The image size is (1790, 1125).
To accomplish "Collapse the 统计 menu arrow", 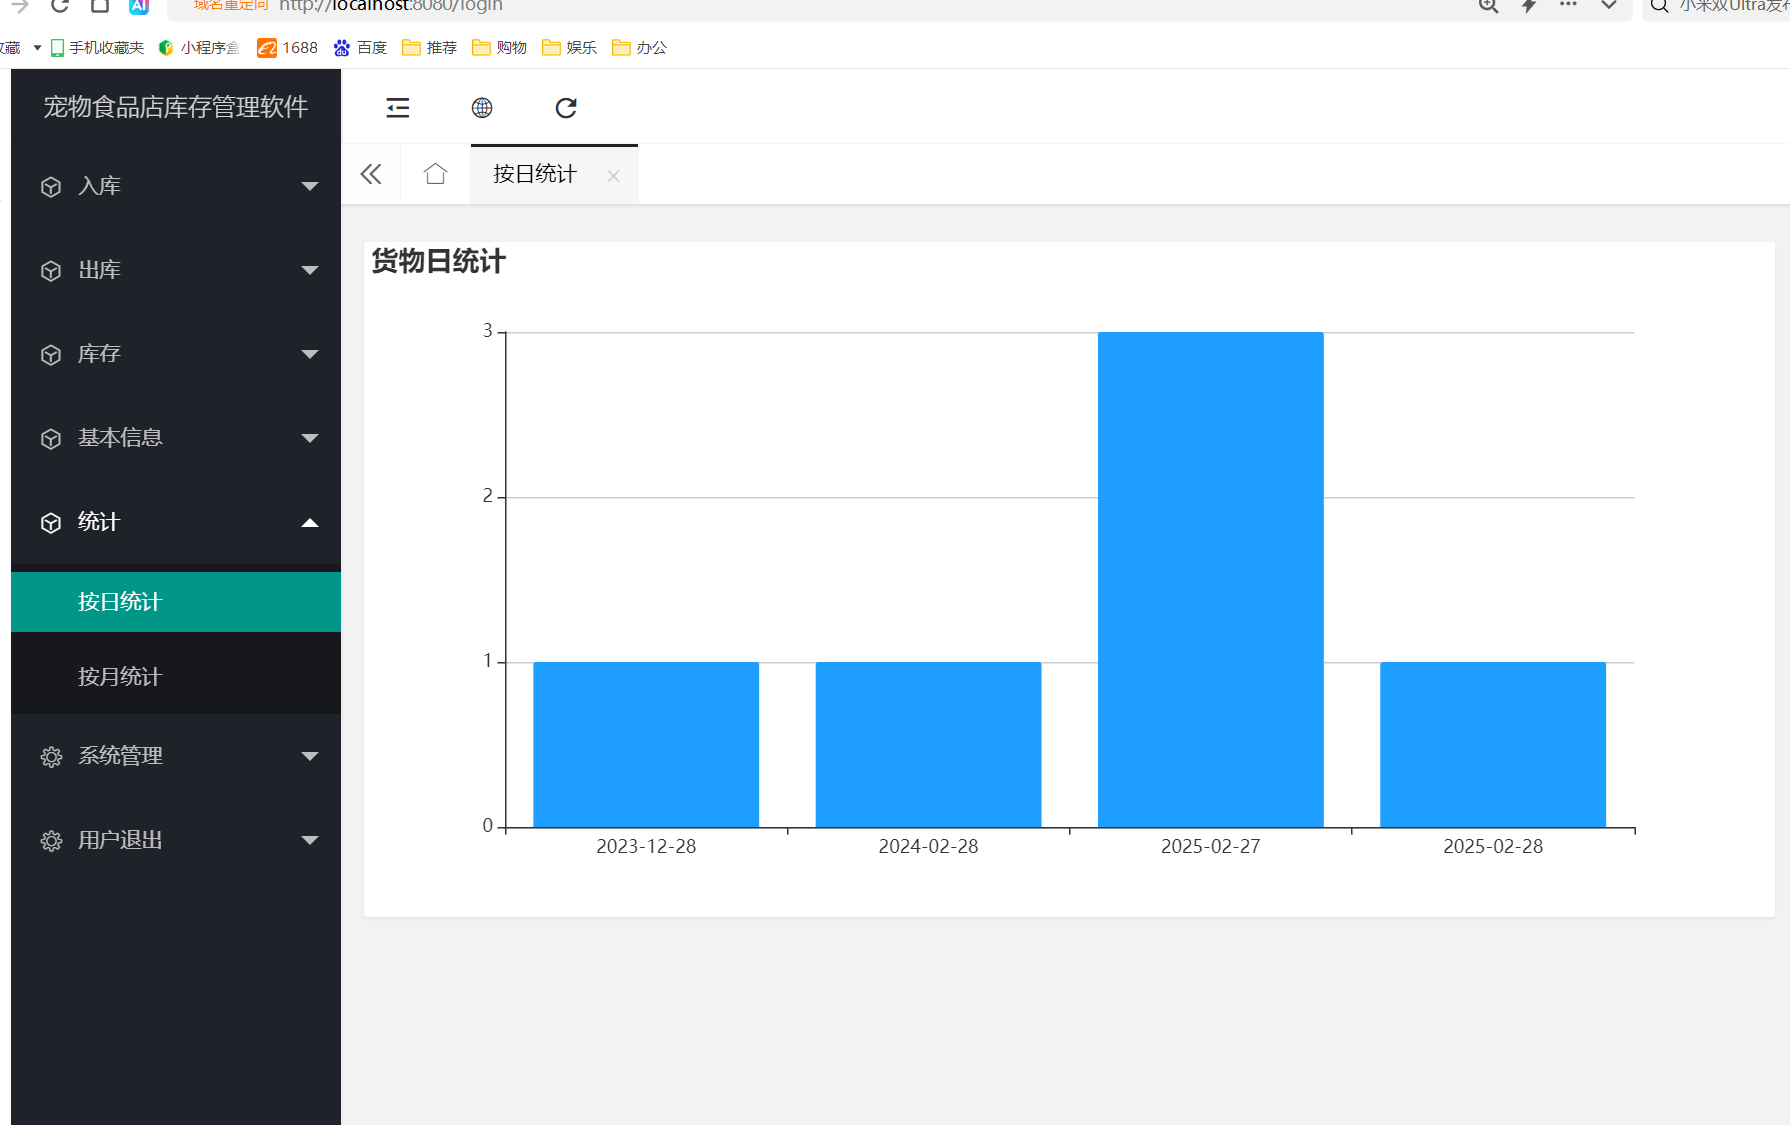I will (310, 522).
